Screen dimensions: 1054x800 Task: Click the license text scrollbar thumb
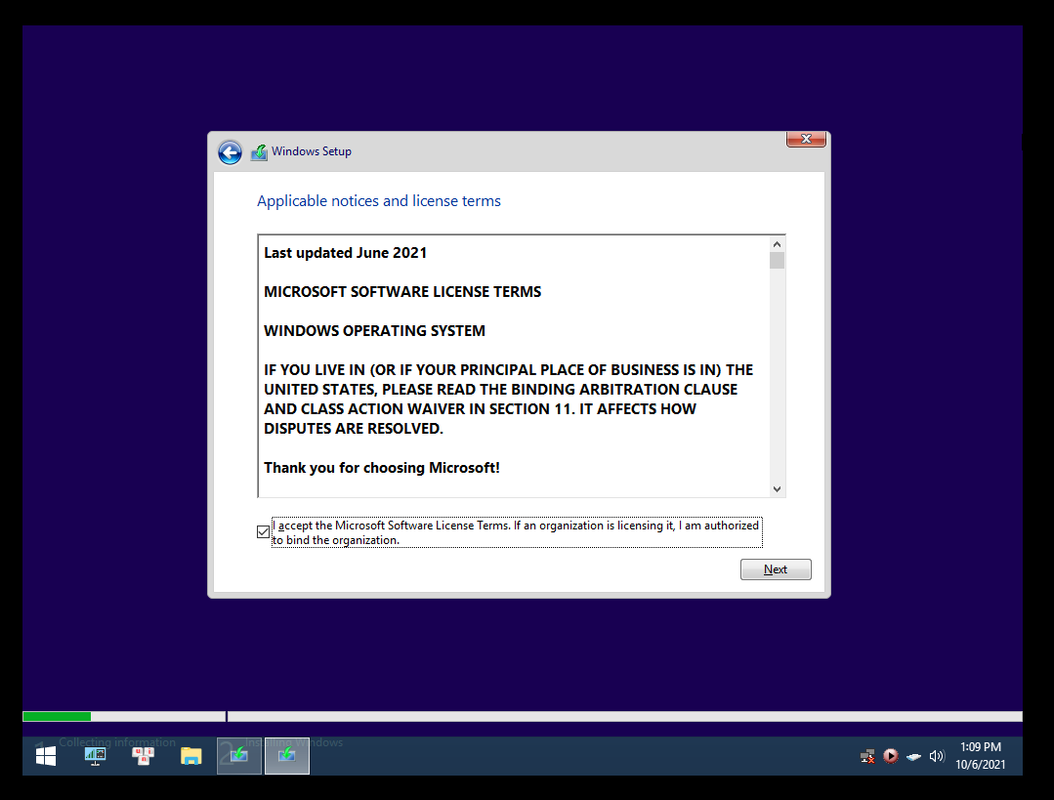tap(777, 260)
